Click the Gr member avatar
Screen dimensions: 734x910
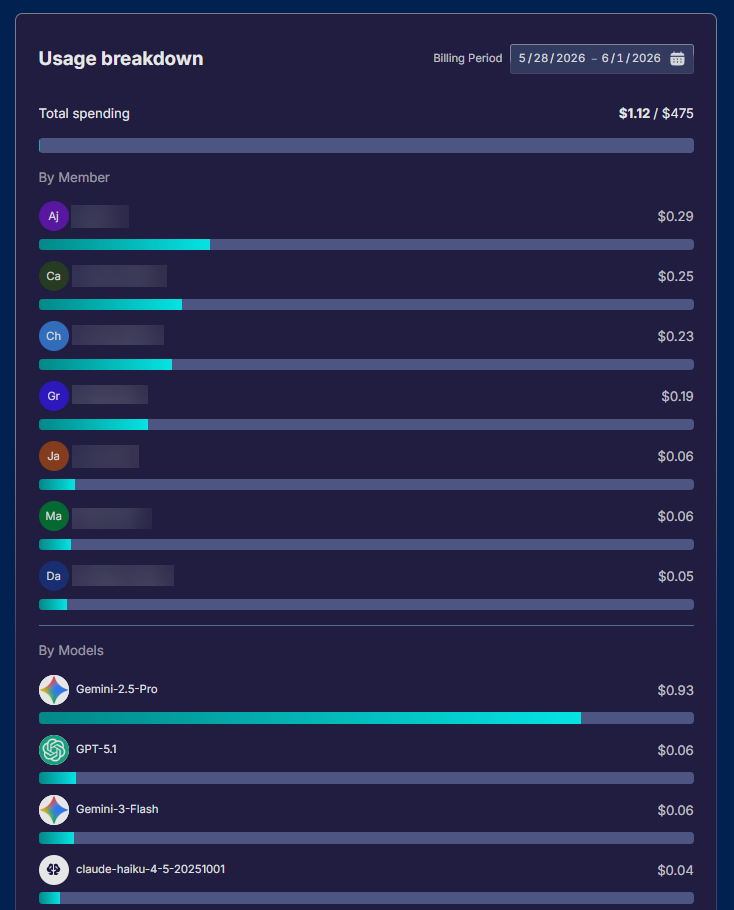(54, 396)
